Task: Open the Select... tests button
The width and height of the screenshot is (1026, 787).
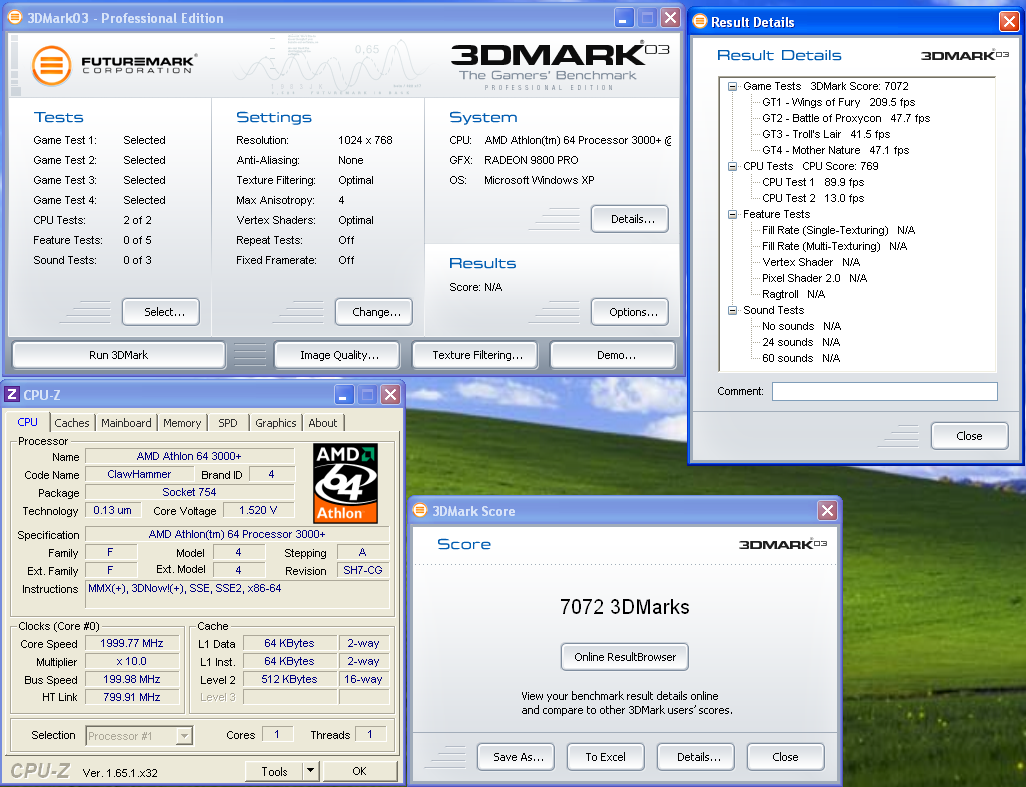Action: point(161,312)
